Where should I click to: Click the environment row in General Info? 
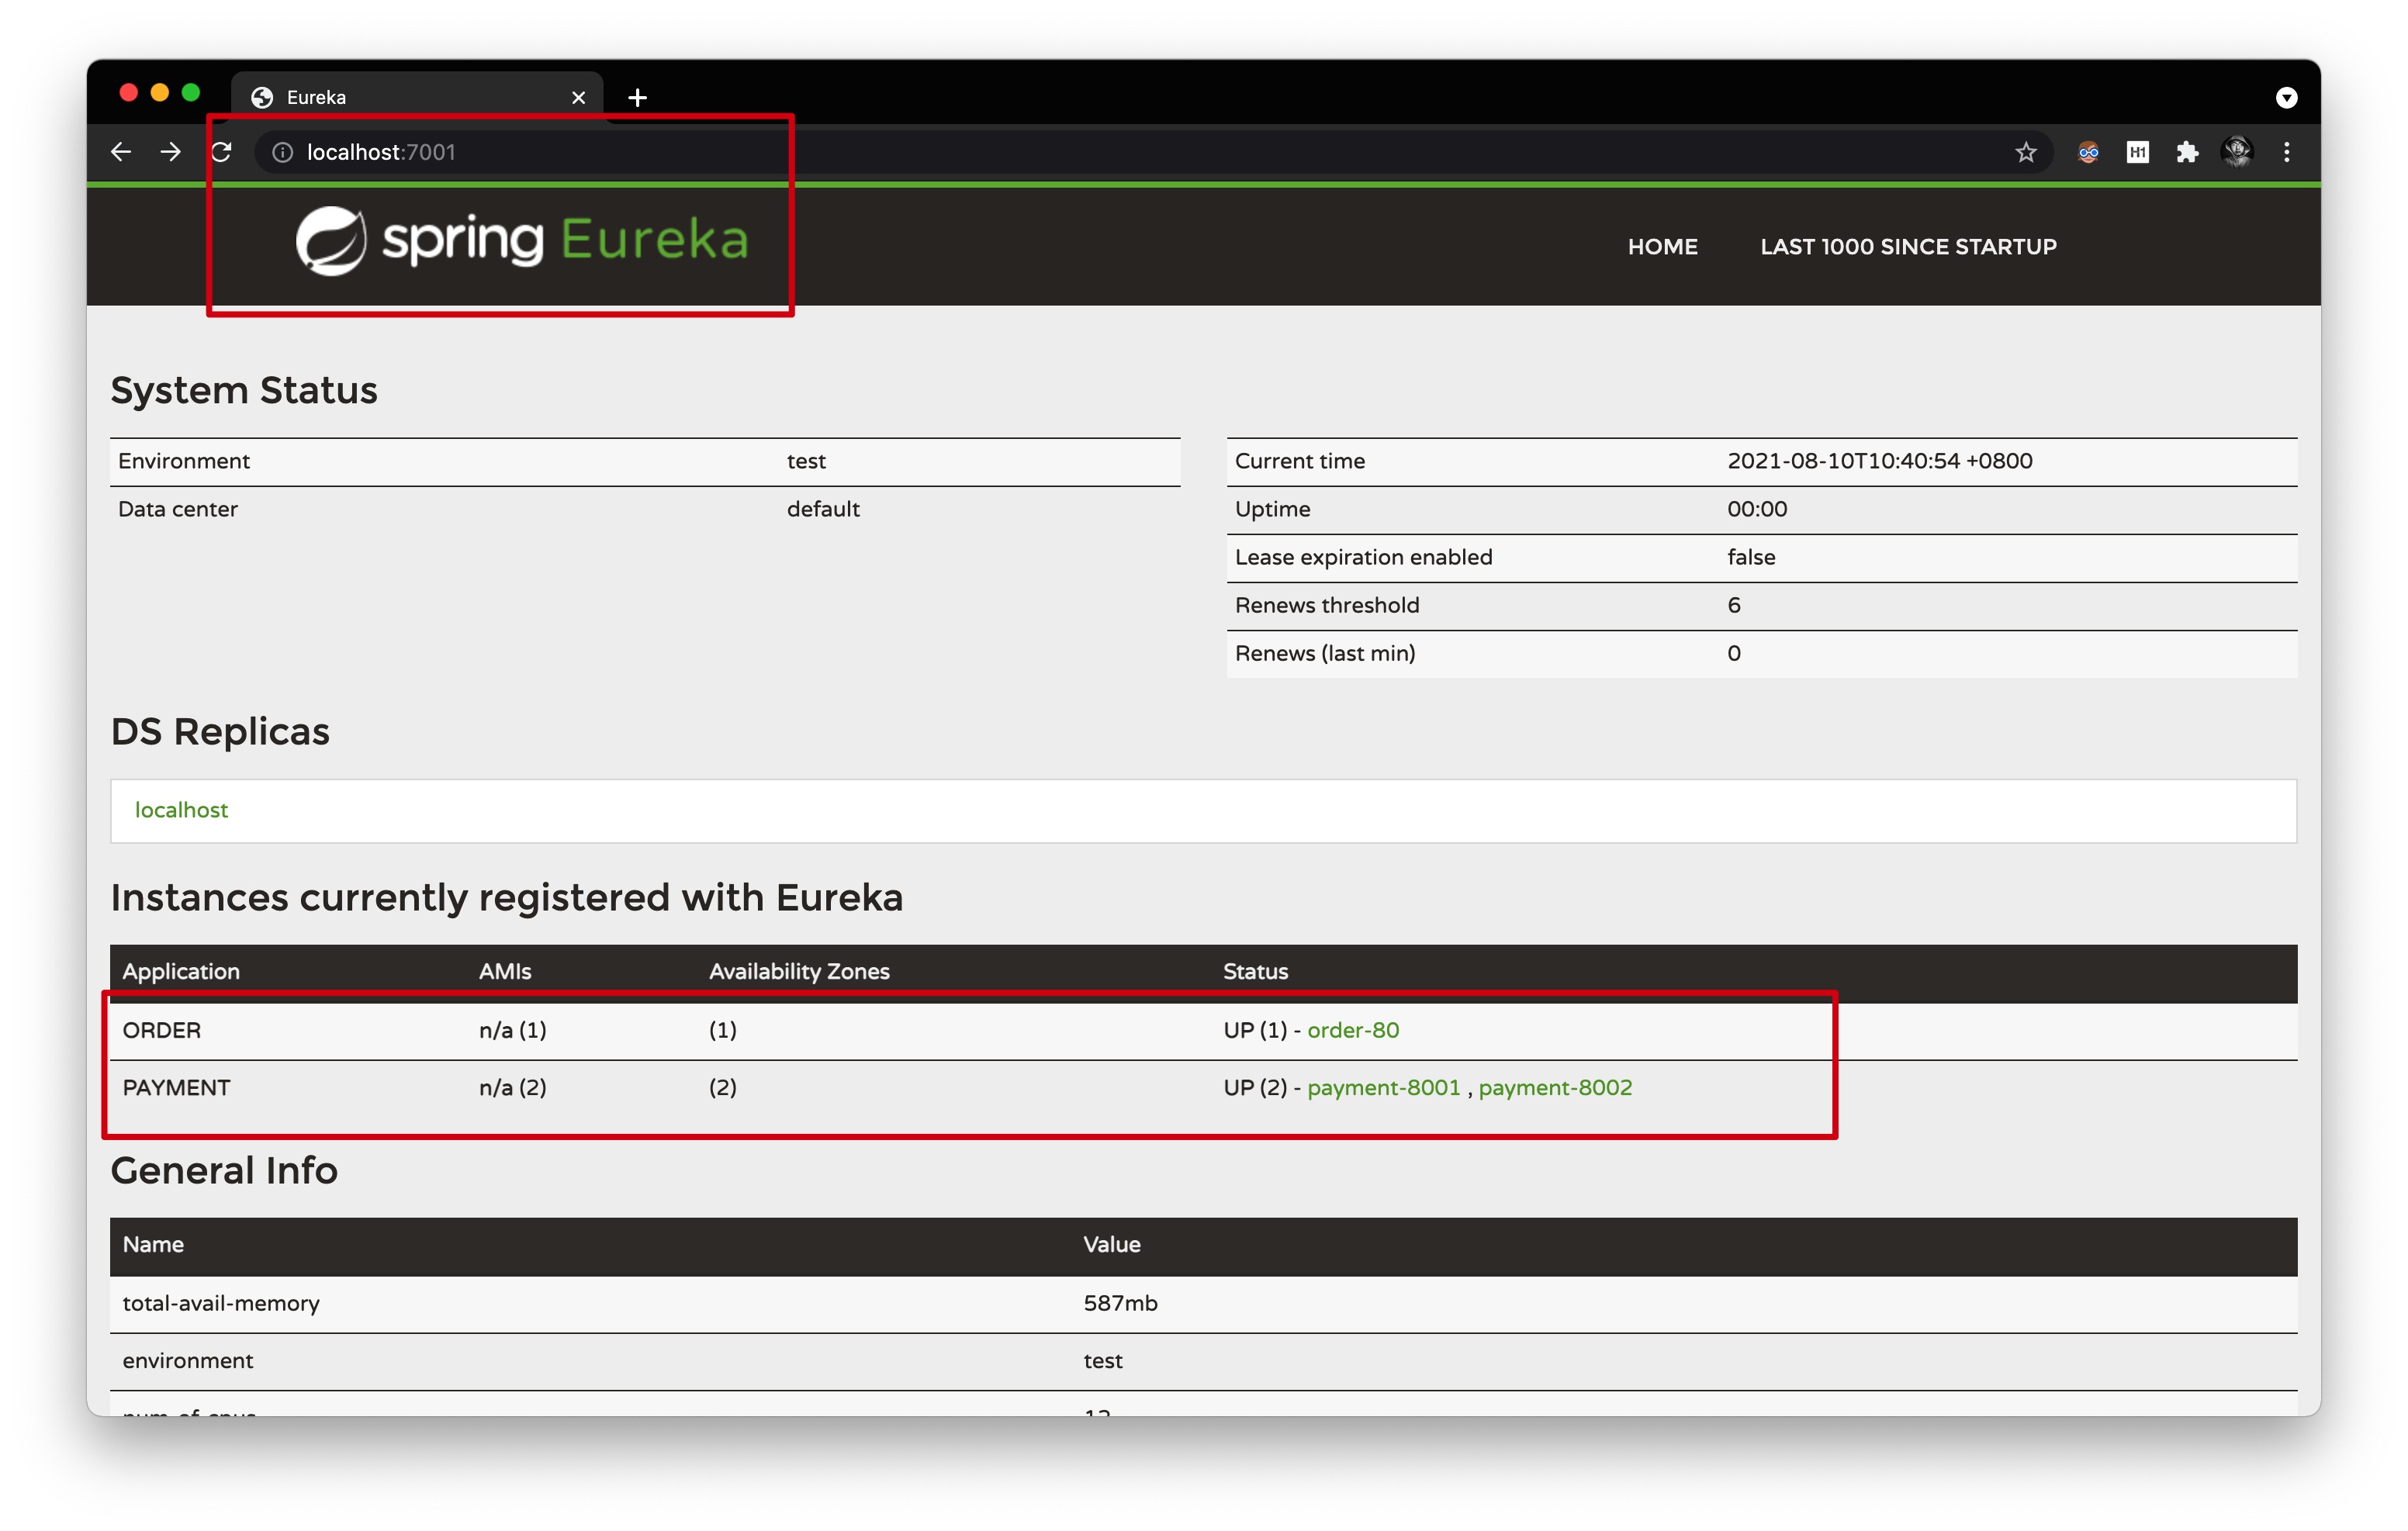[x=1203, y=1361]
